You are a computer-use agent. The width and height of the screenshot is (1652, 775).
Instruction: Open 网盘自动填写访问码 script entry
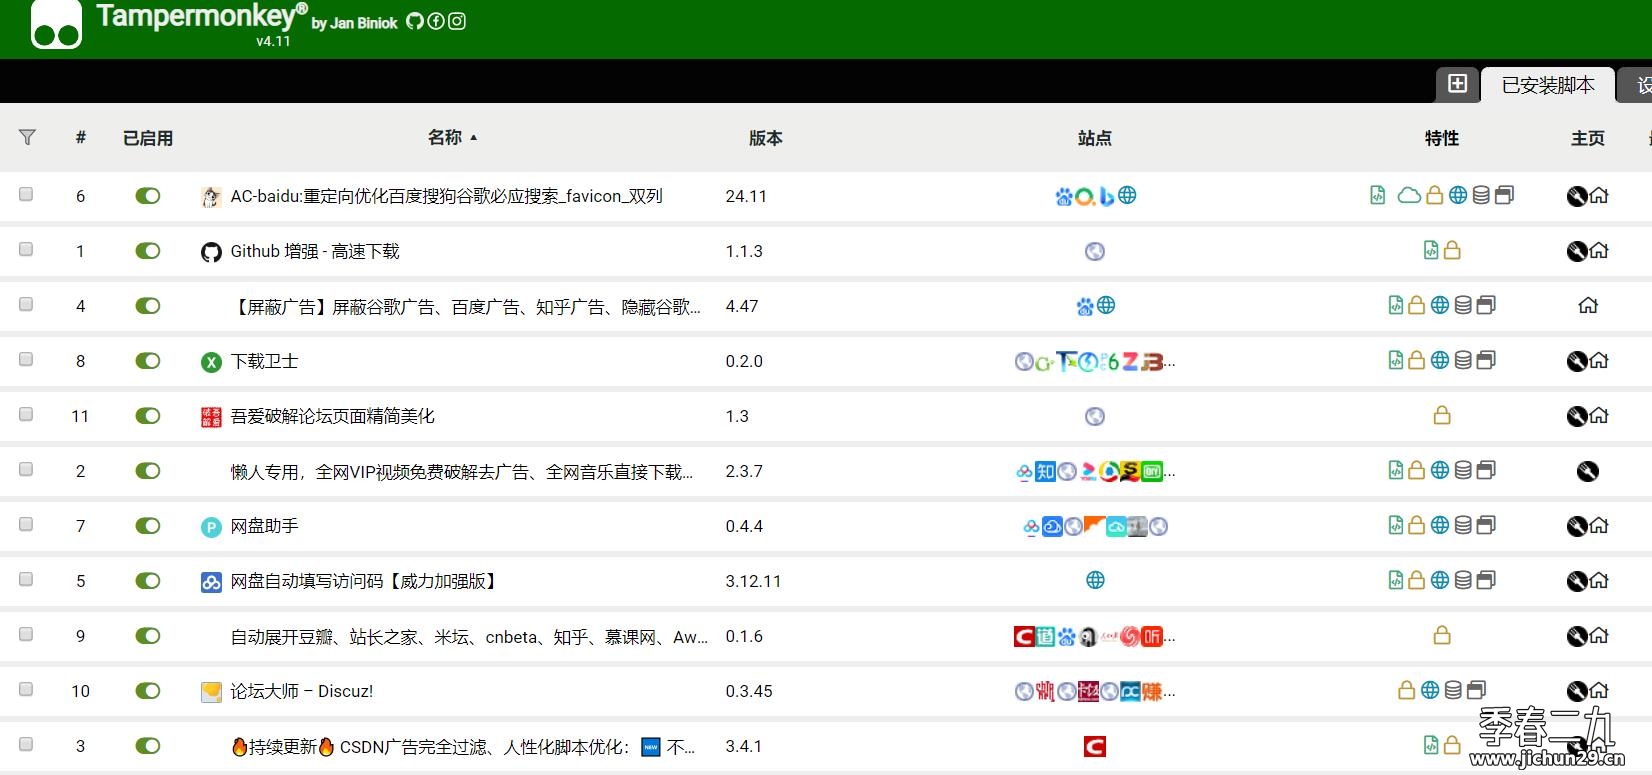pyautogui.click(x=364, y=581)
